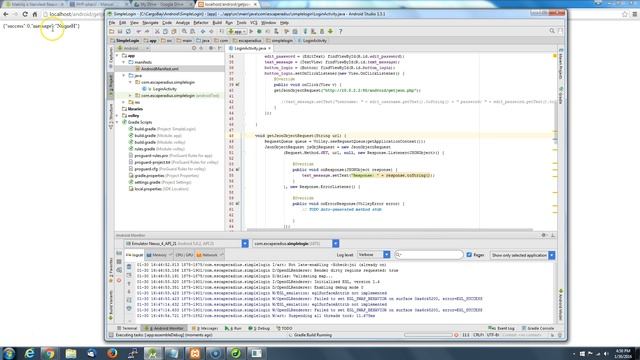Open the Messages tool window button
The height and width of the screenshot is (360, 640).
[205, 328]
